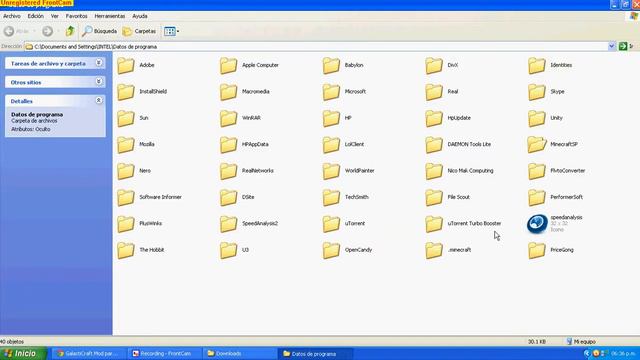Select the uTorrent Turbo Booster folder
The width and height of the screenshot is (640, 360).
tap(463, 224)
